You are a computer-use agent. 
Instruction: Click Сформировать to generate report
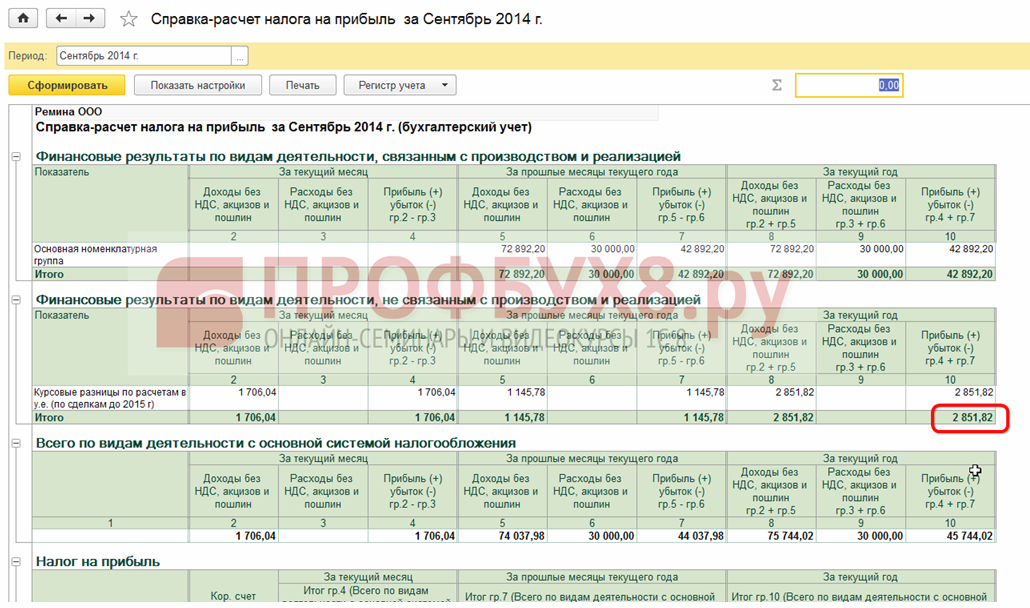(x=67, y=86)
